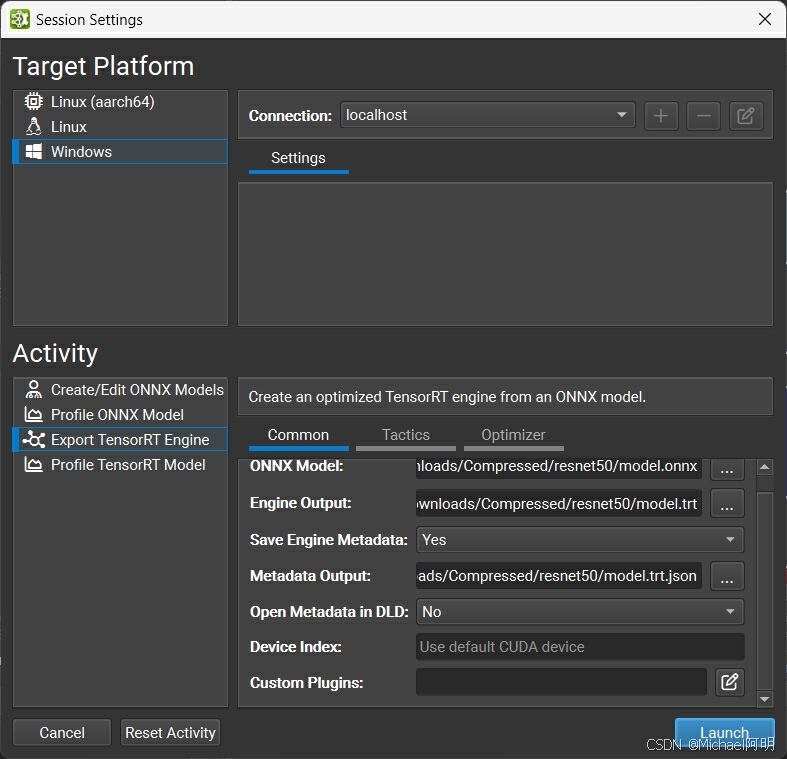787x759 pixels.
Task: Click the Engine Output path field
Action: pos(559,503)
